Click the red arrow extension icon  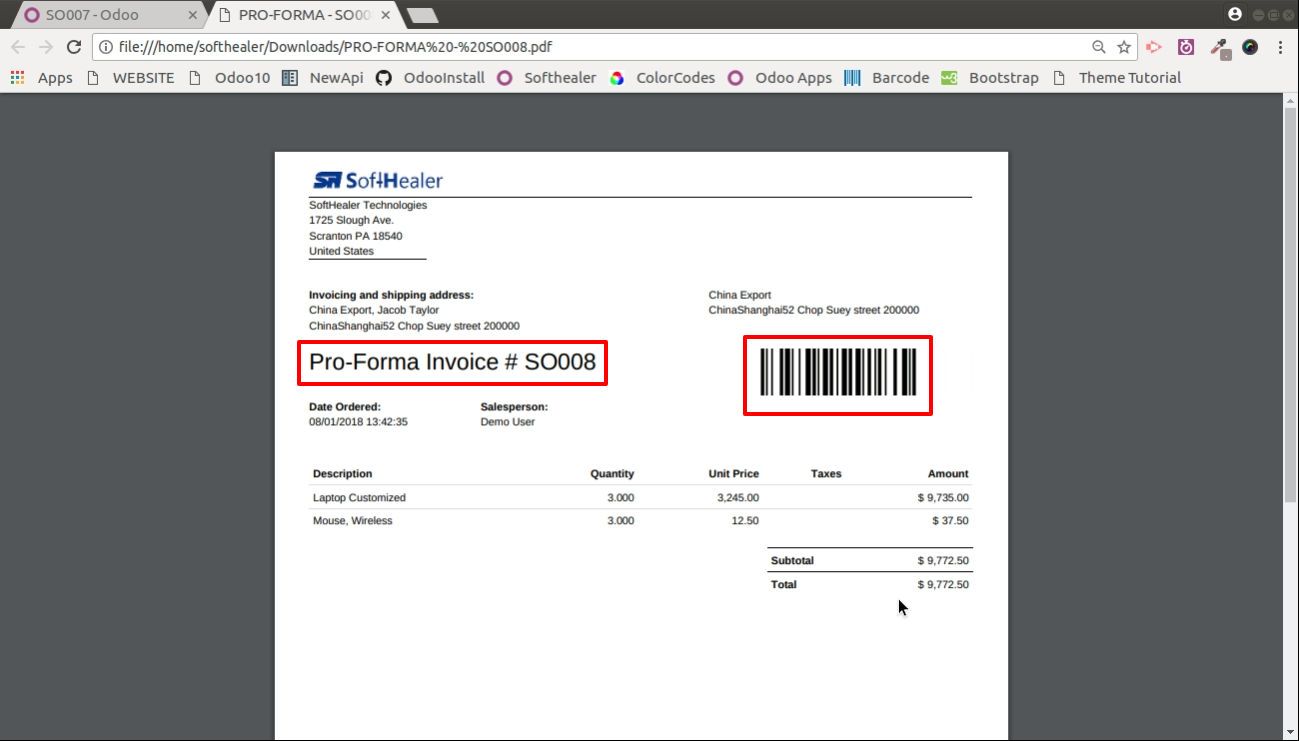[1154, 47]
